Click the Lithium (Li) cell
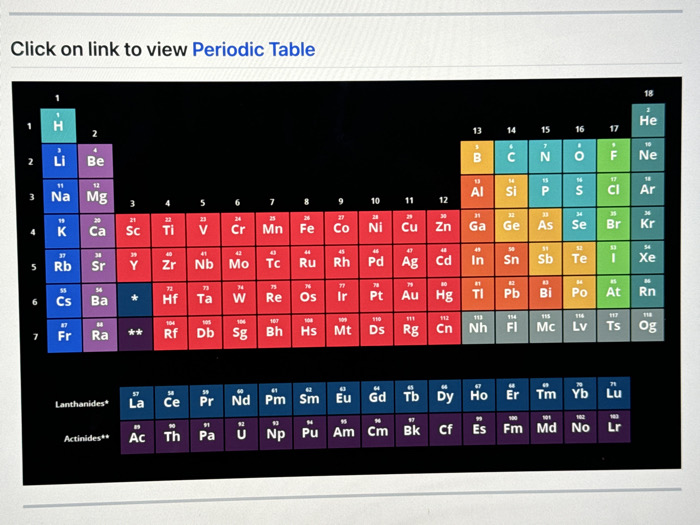700x525 pixels. [60, 161]
